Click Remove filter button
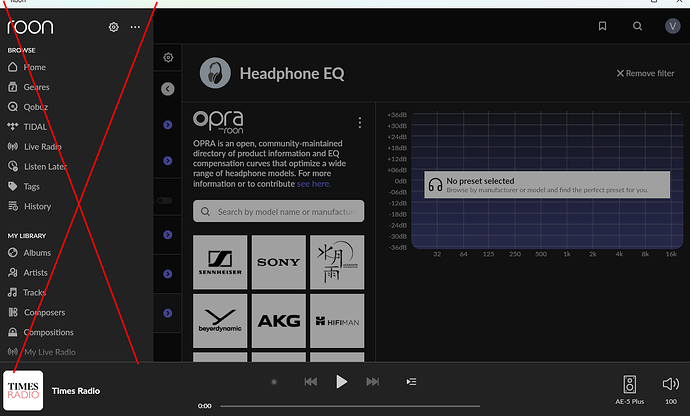 (x=645, y=73)
